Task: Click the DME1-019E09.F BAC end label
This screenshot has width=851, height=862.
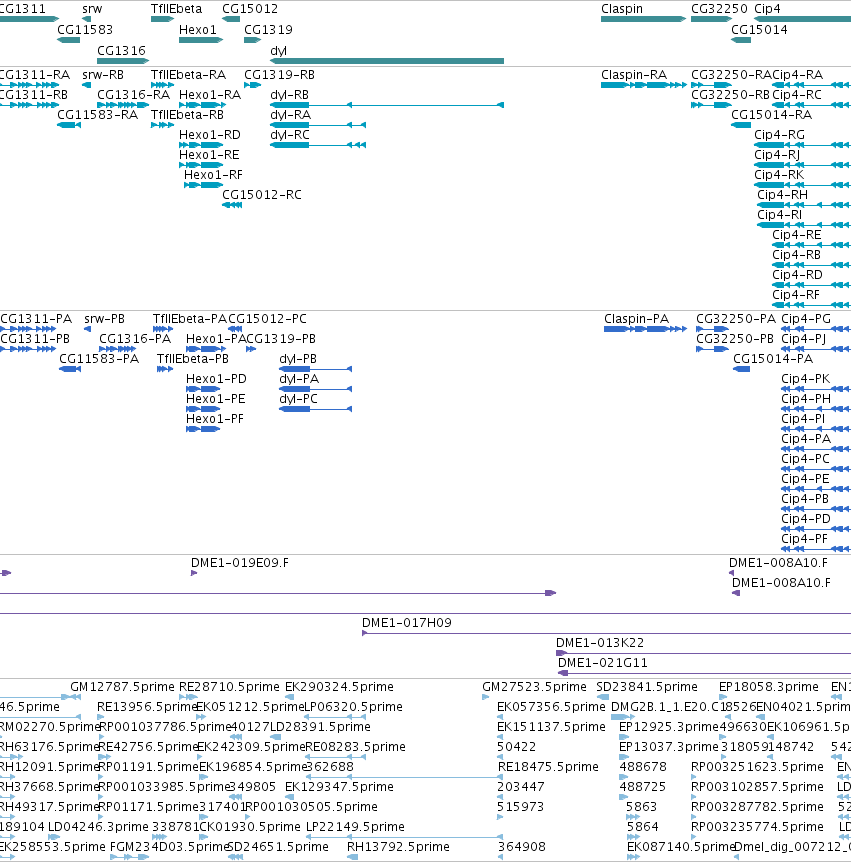Action: pos(240,563)
